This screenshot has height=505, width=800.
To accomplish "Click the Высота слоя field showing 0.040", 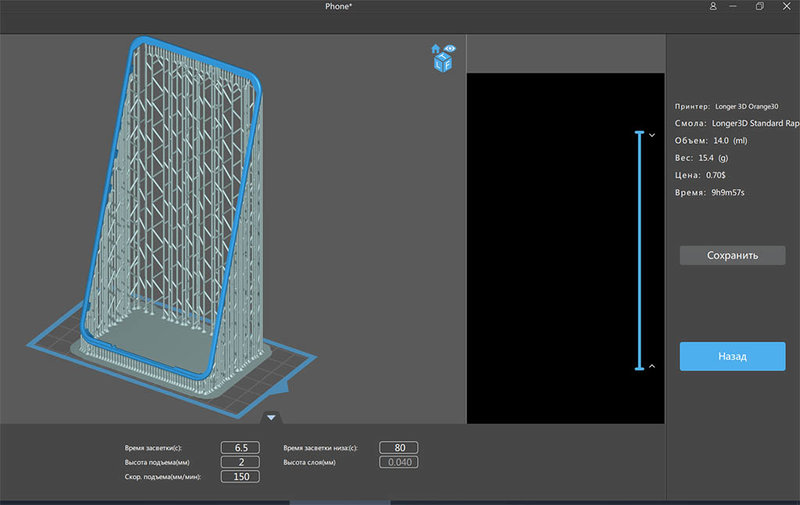I will (398, 462).
